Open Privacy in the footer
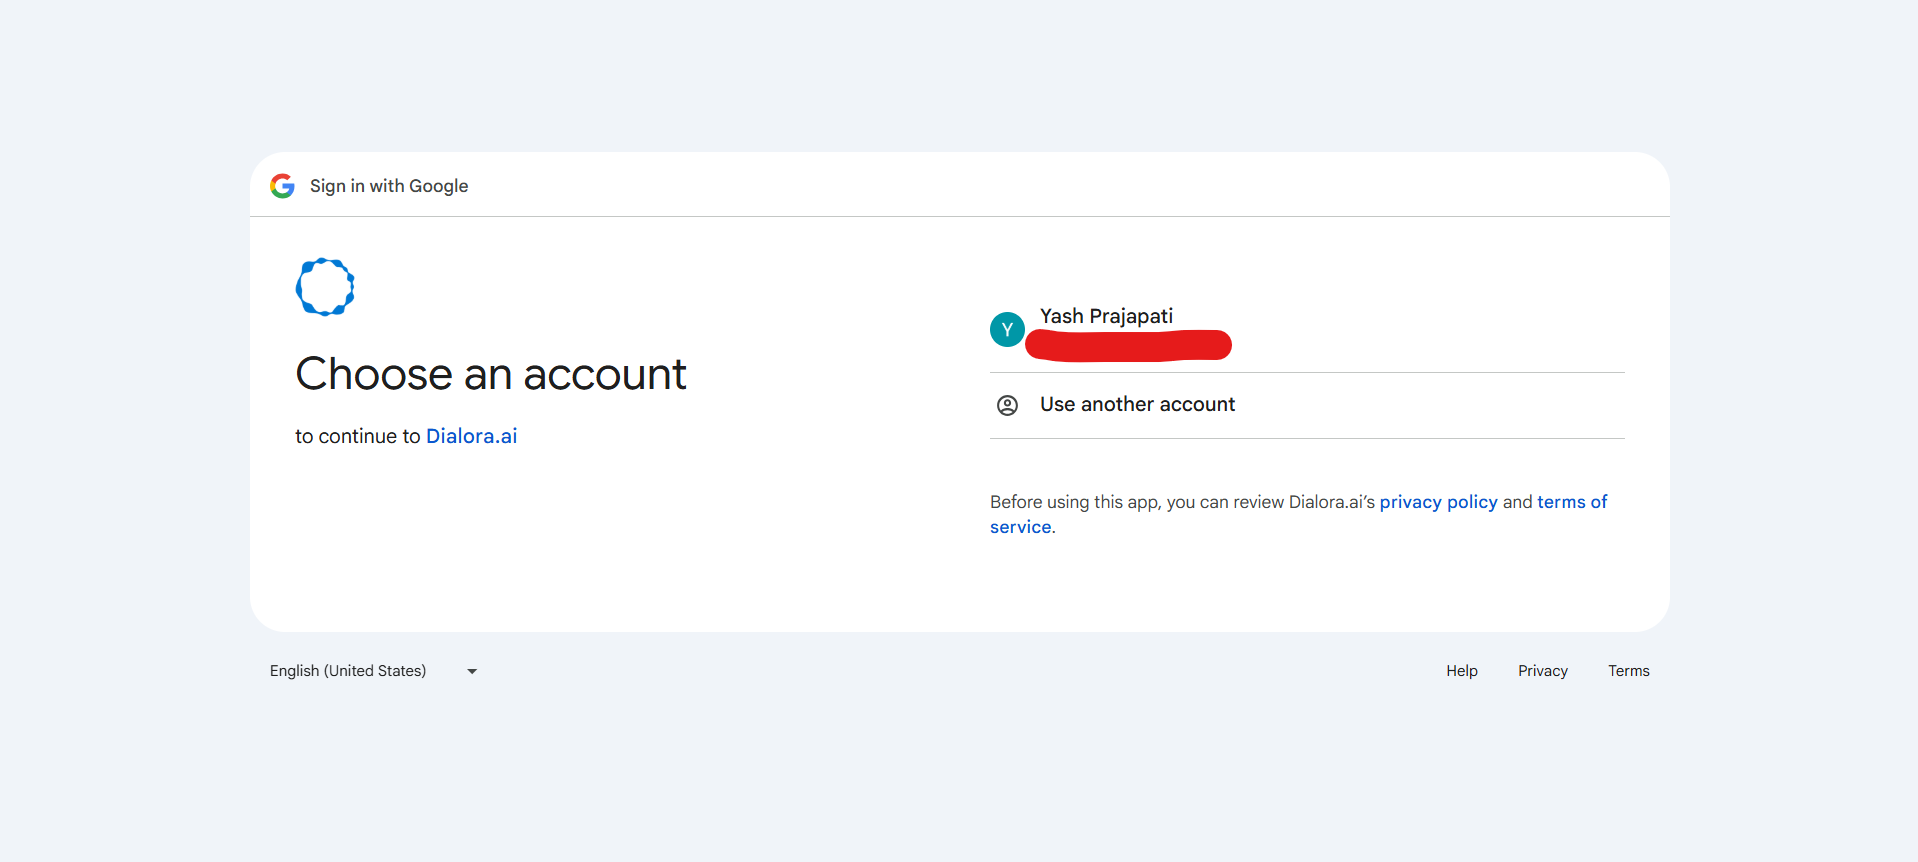The width and height of the screenshot is (1918, 862). point(1542,671)
